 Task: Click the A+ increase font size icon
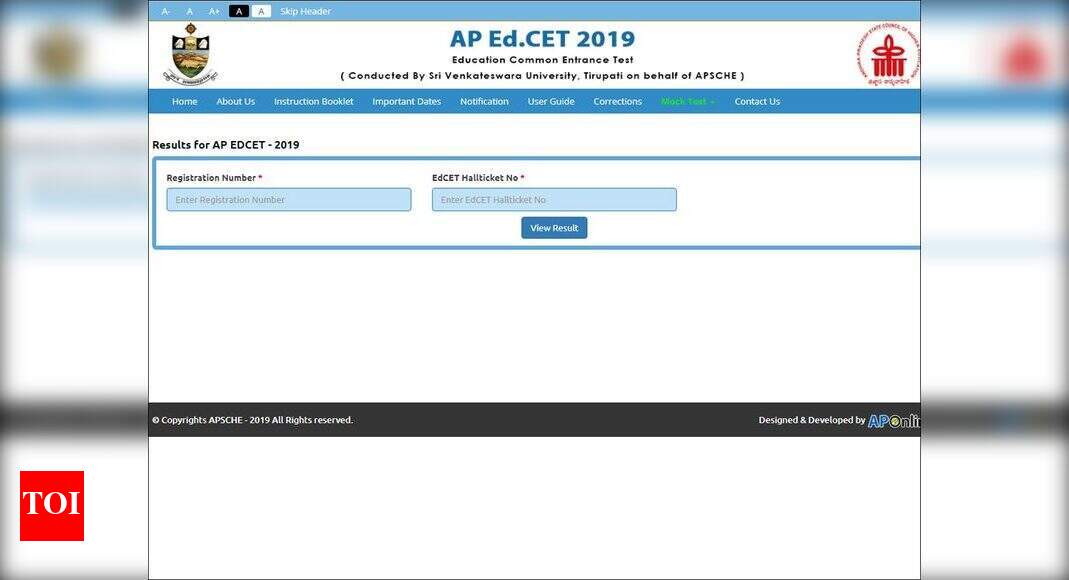[214, 11]
